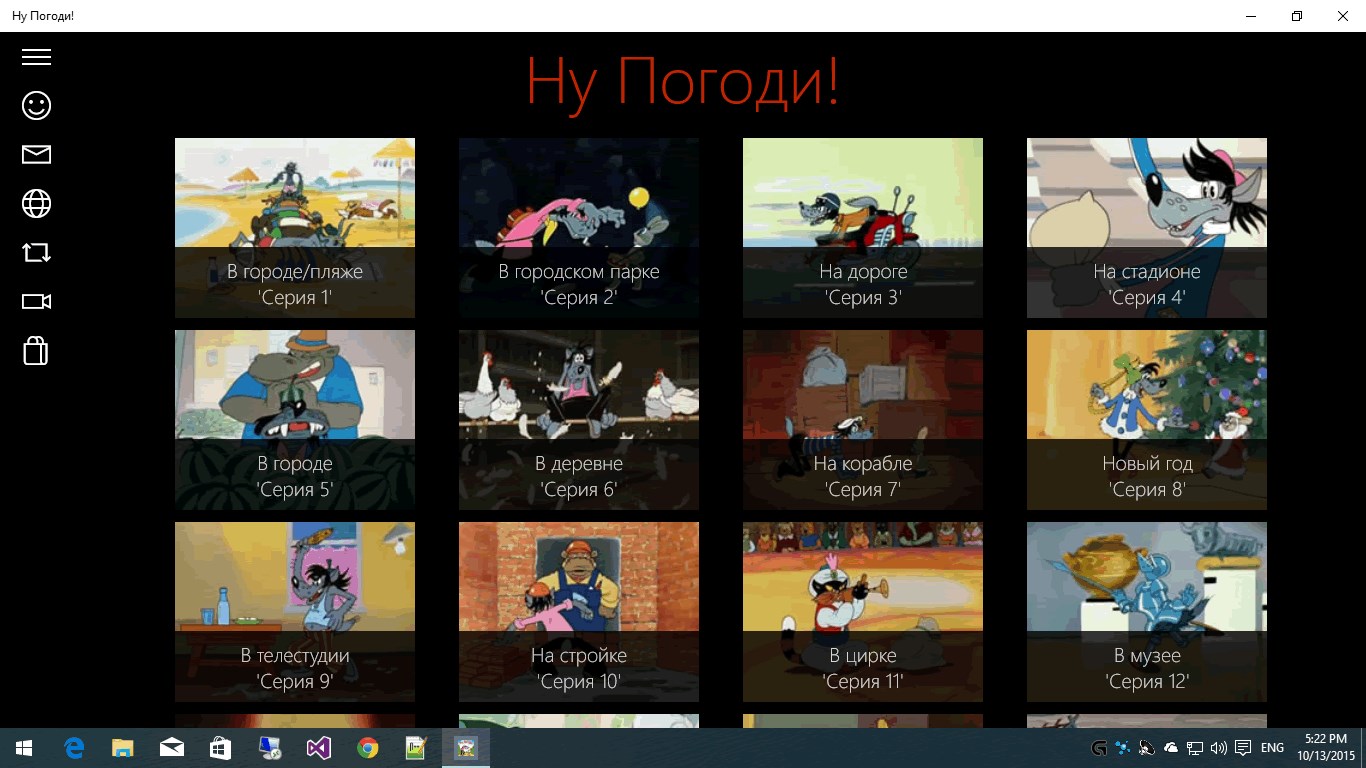The image size is (1366, 768).
Task: Click the ENG language indicator
Action: click(x=1272, y=748)
